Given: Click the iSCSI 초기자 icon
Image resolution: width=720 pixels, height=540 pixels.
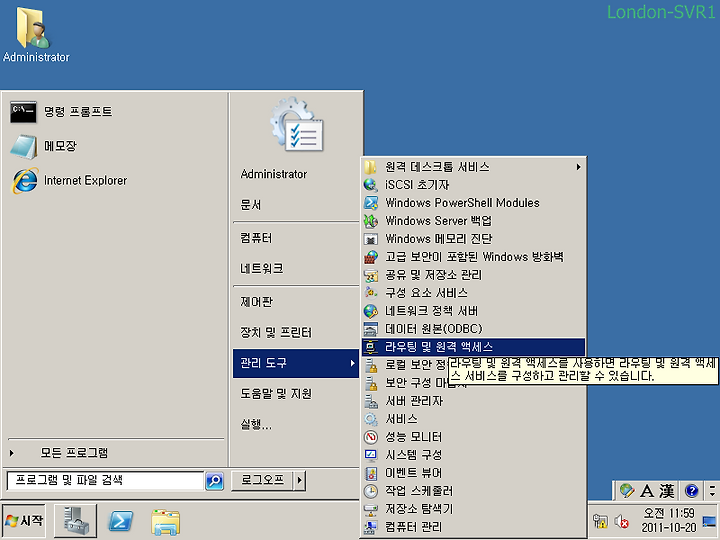Looking at the screenshot, I should click(x=371, y=185).
